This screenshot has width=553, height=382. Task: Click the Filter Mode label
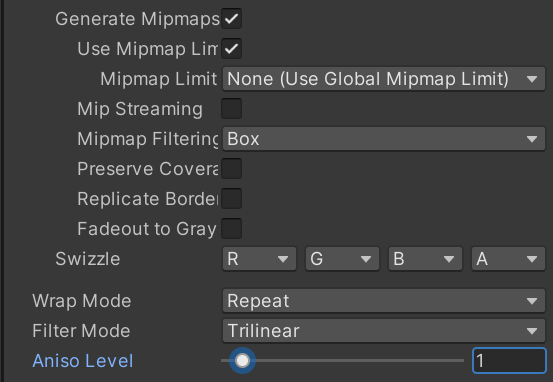[81, 331]
